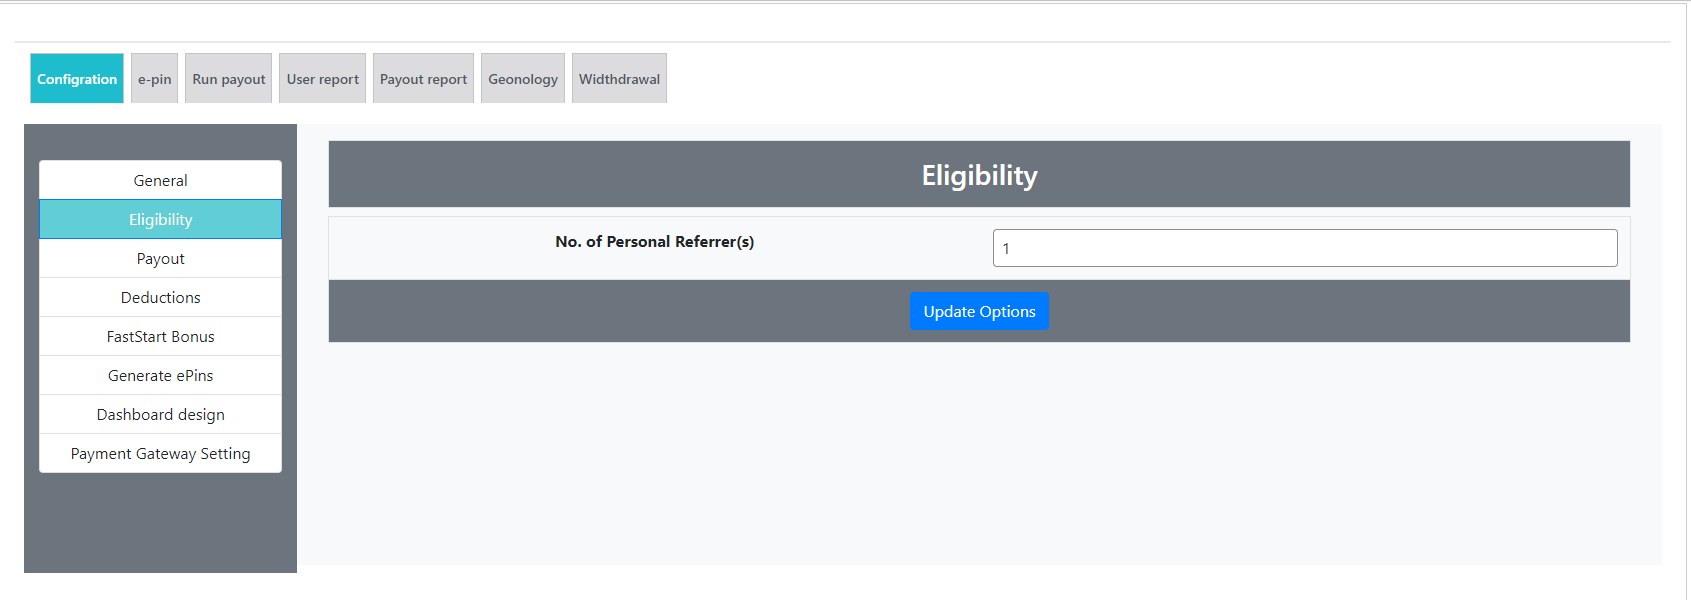
Task: Focus the Personal Referrer(s) number field
Action: [x=1304, y=248]
